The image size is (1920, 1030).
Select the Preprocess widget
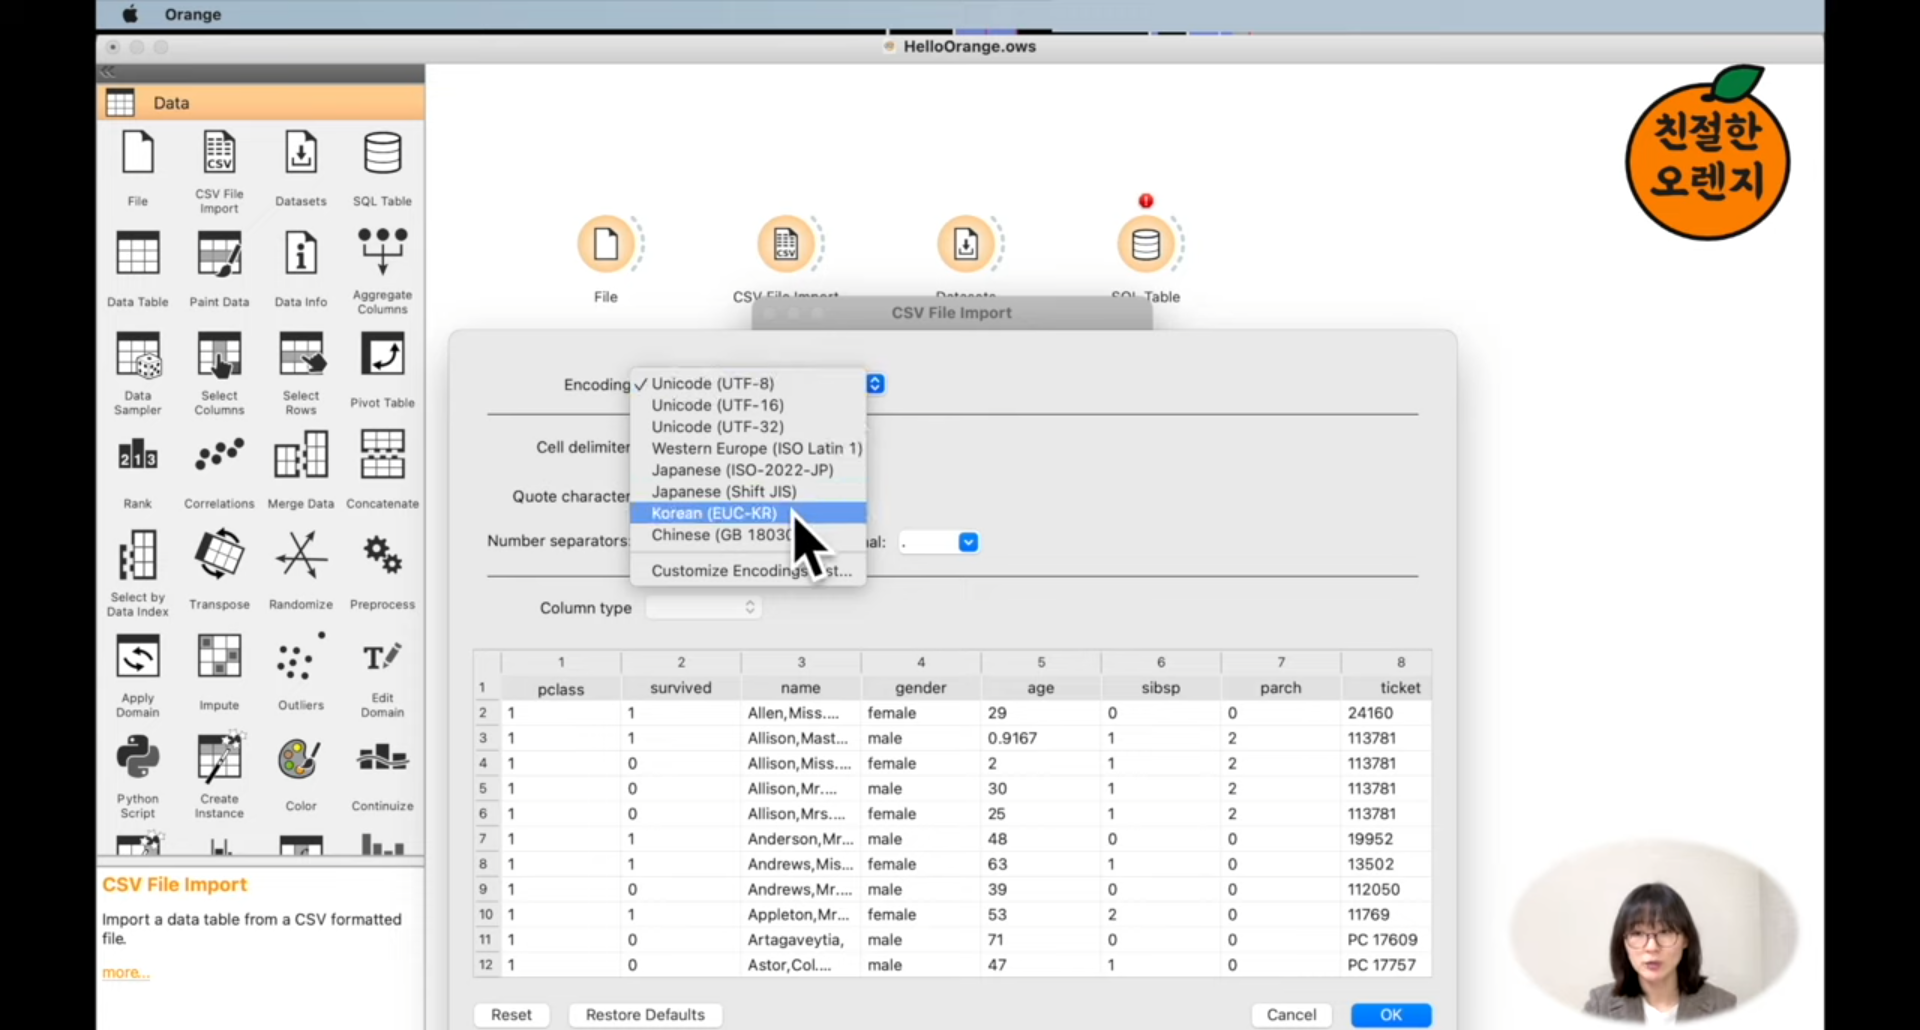coord(382,571)
